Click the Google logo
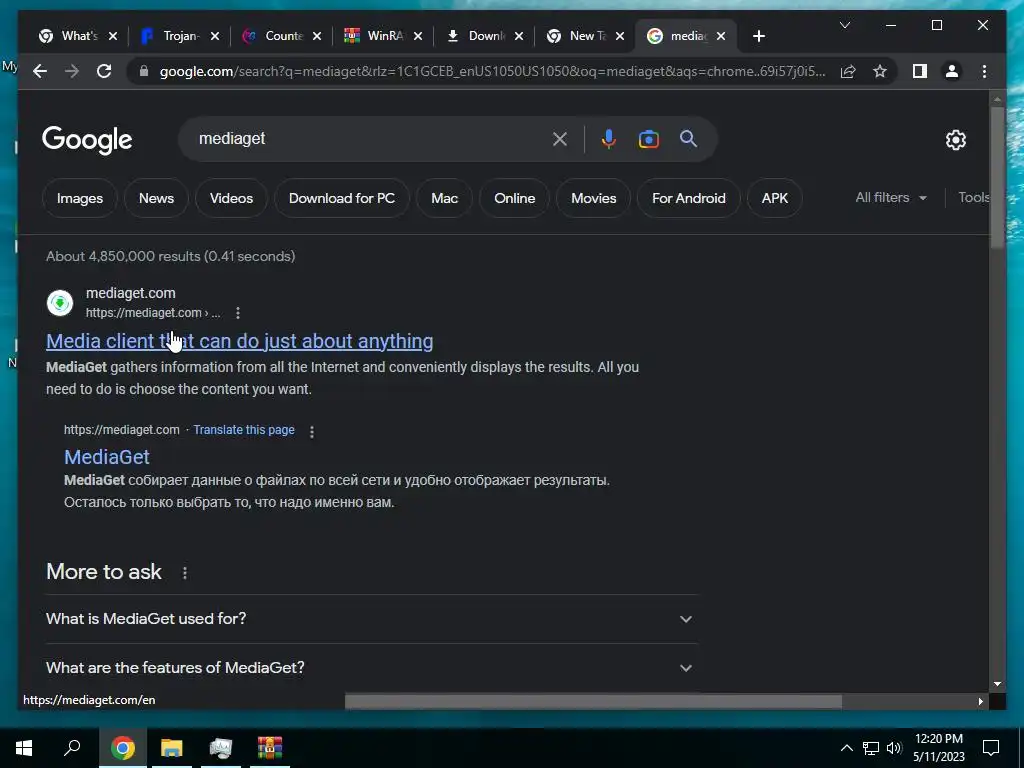The height and width of the screenshot is (768, 1024). (x=87, y=140)
